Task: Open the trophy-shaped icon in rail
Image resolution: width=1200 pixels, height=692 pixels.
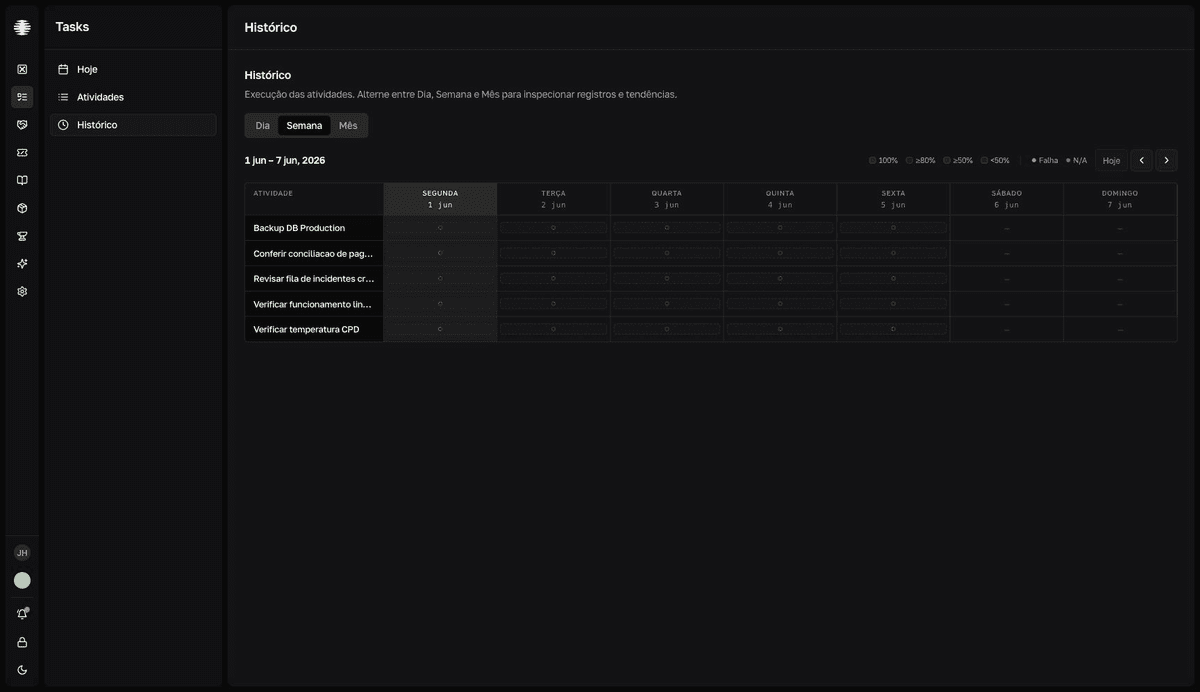Action: (x=22, y=236)
